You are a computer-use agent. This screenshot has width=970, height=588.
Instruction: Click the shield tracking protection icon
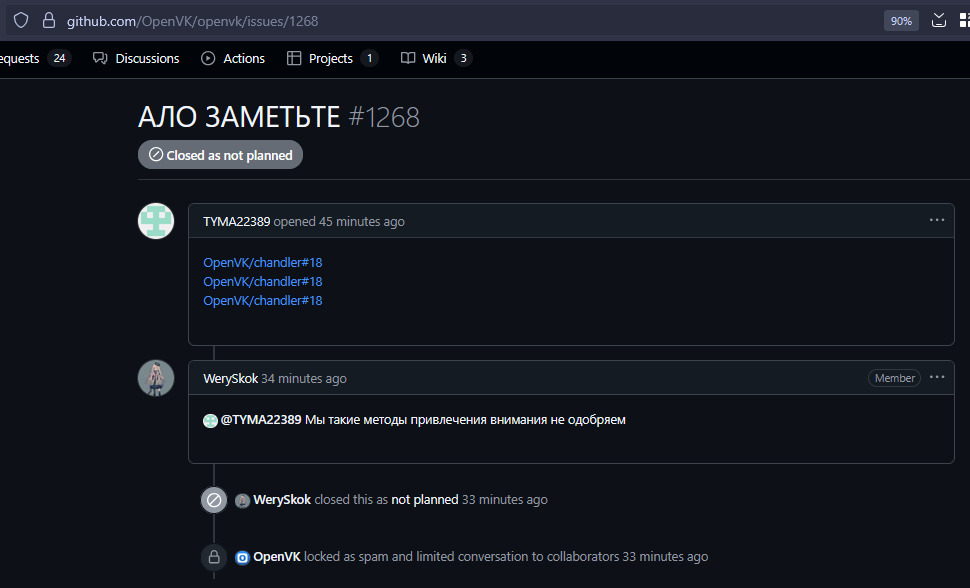(x=21, y=20)
